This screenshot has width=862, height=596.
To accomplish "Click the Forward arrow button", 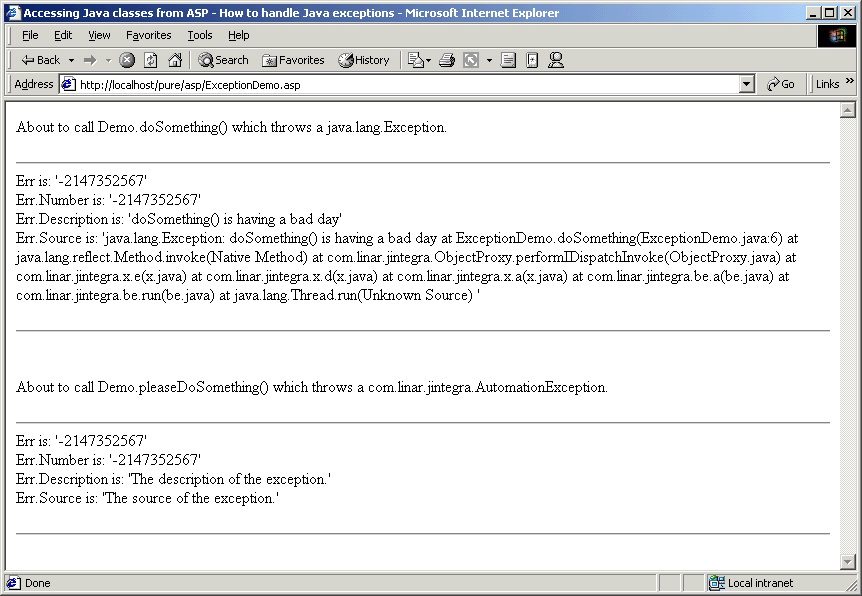I will pyautogui.click(x=90, y=60).
